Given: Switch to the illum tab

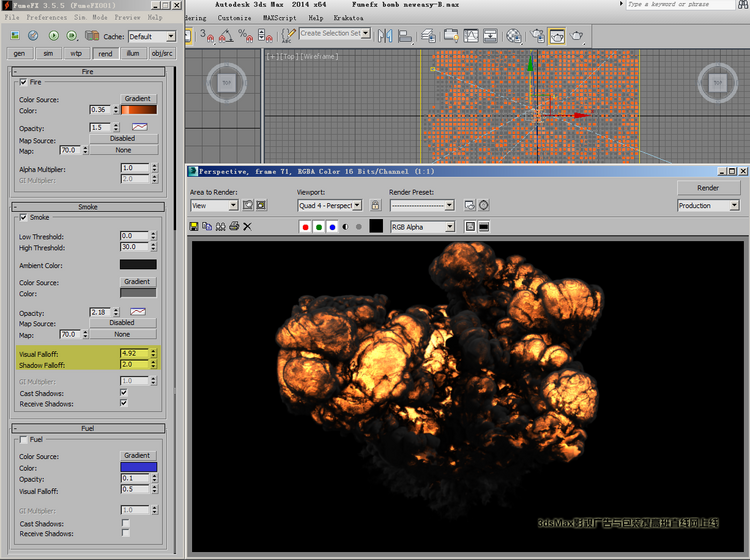Looking at the screenshot, I should point(133,53).
